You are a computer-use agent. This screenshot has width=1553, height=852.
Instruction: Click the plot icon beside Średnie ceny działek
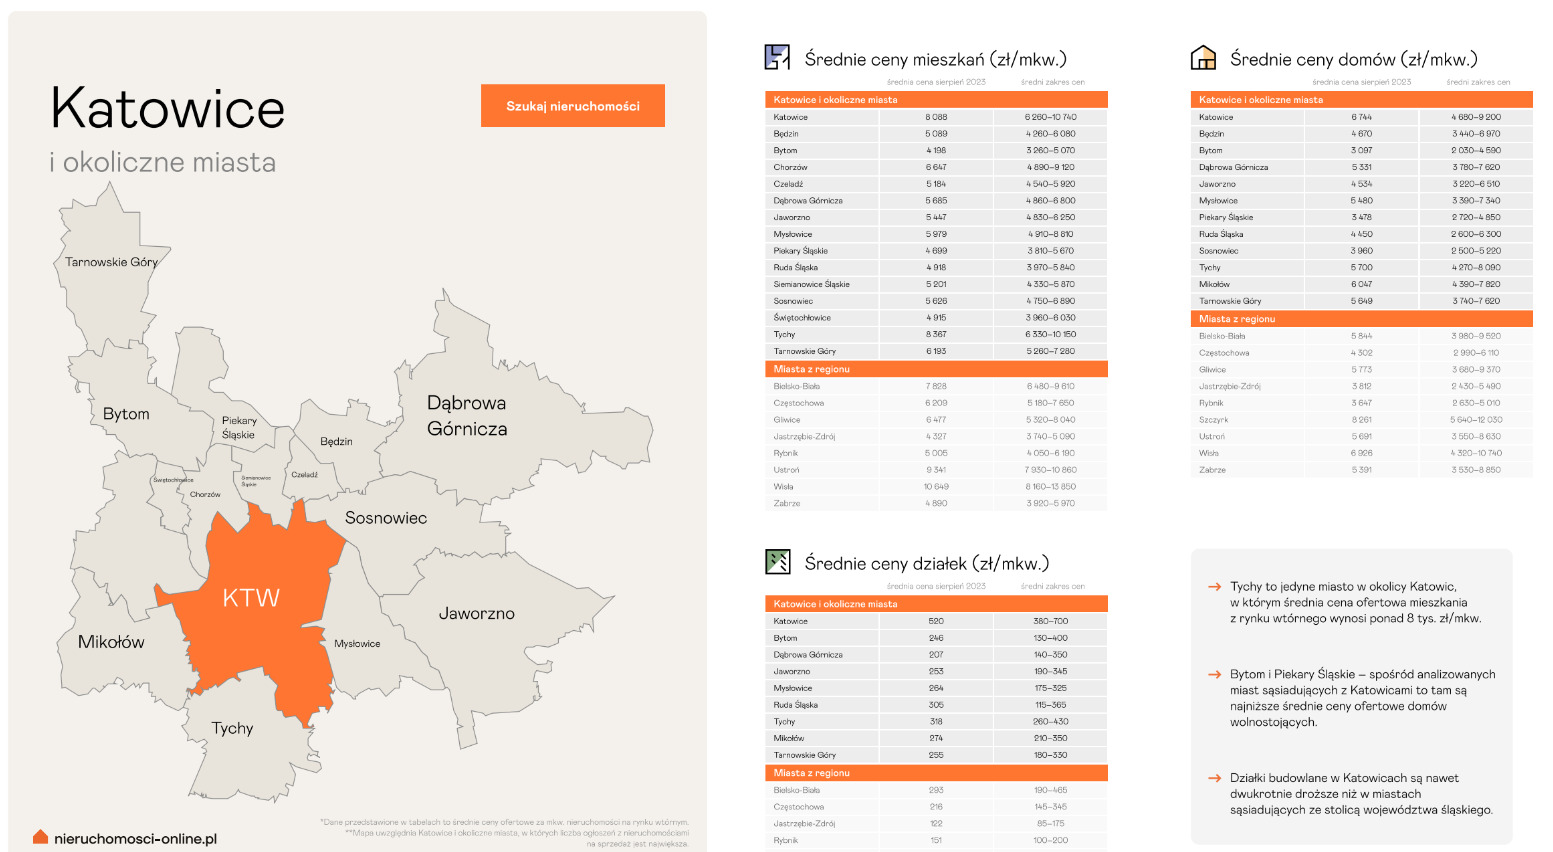click(777, 562)
